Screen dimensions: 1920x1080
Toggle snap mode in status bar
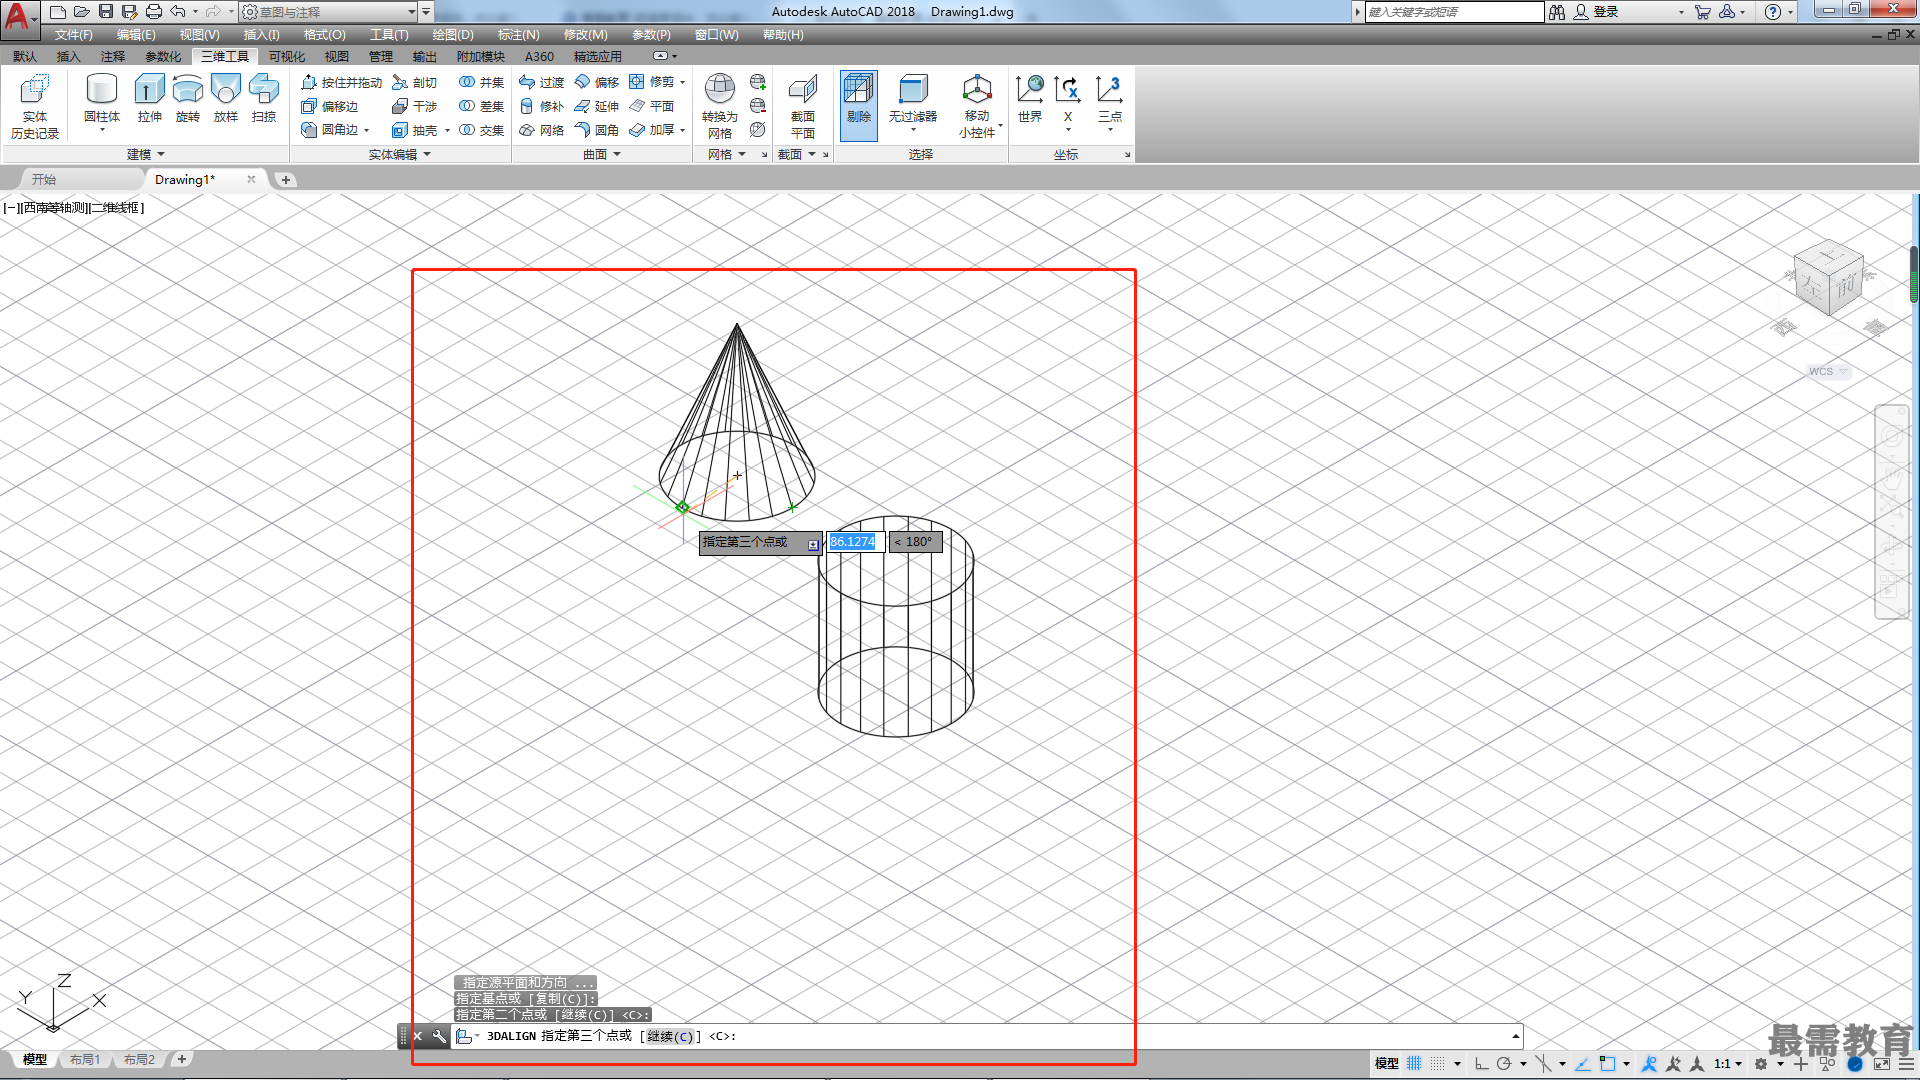click(x=1438, y=1063)
